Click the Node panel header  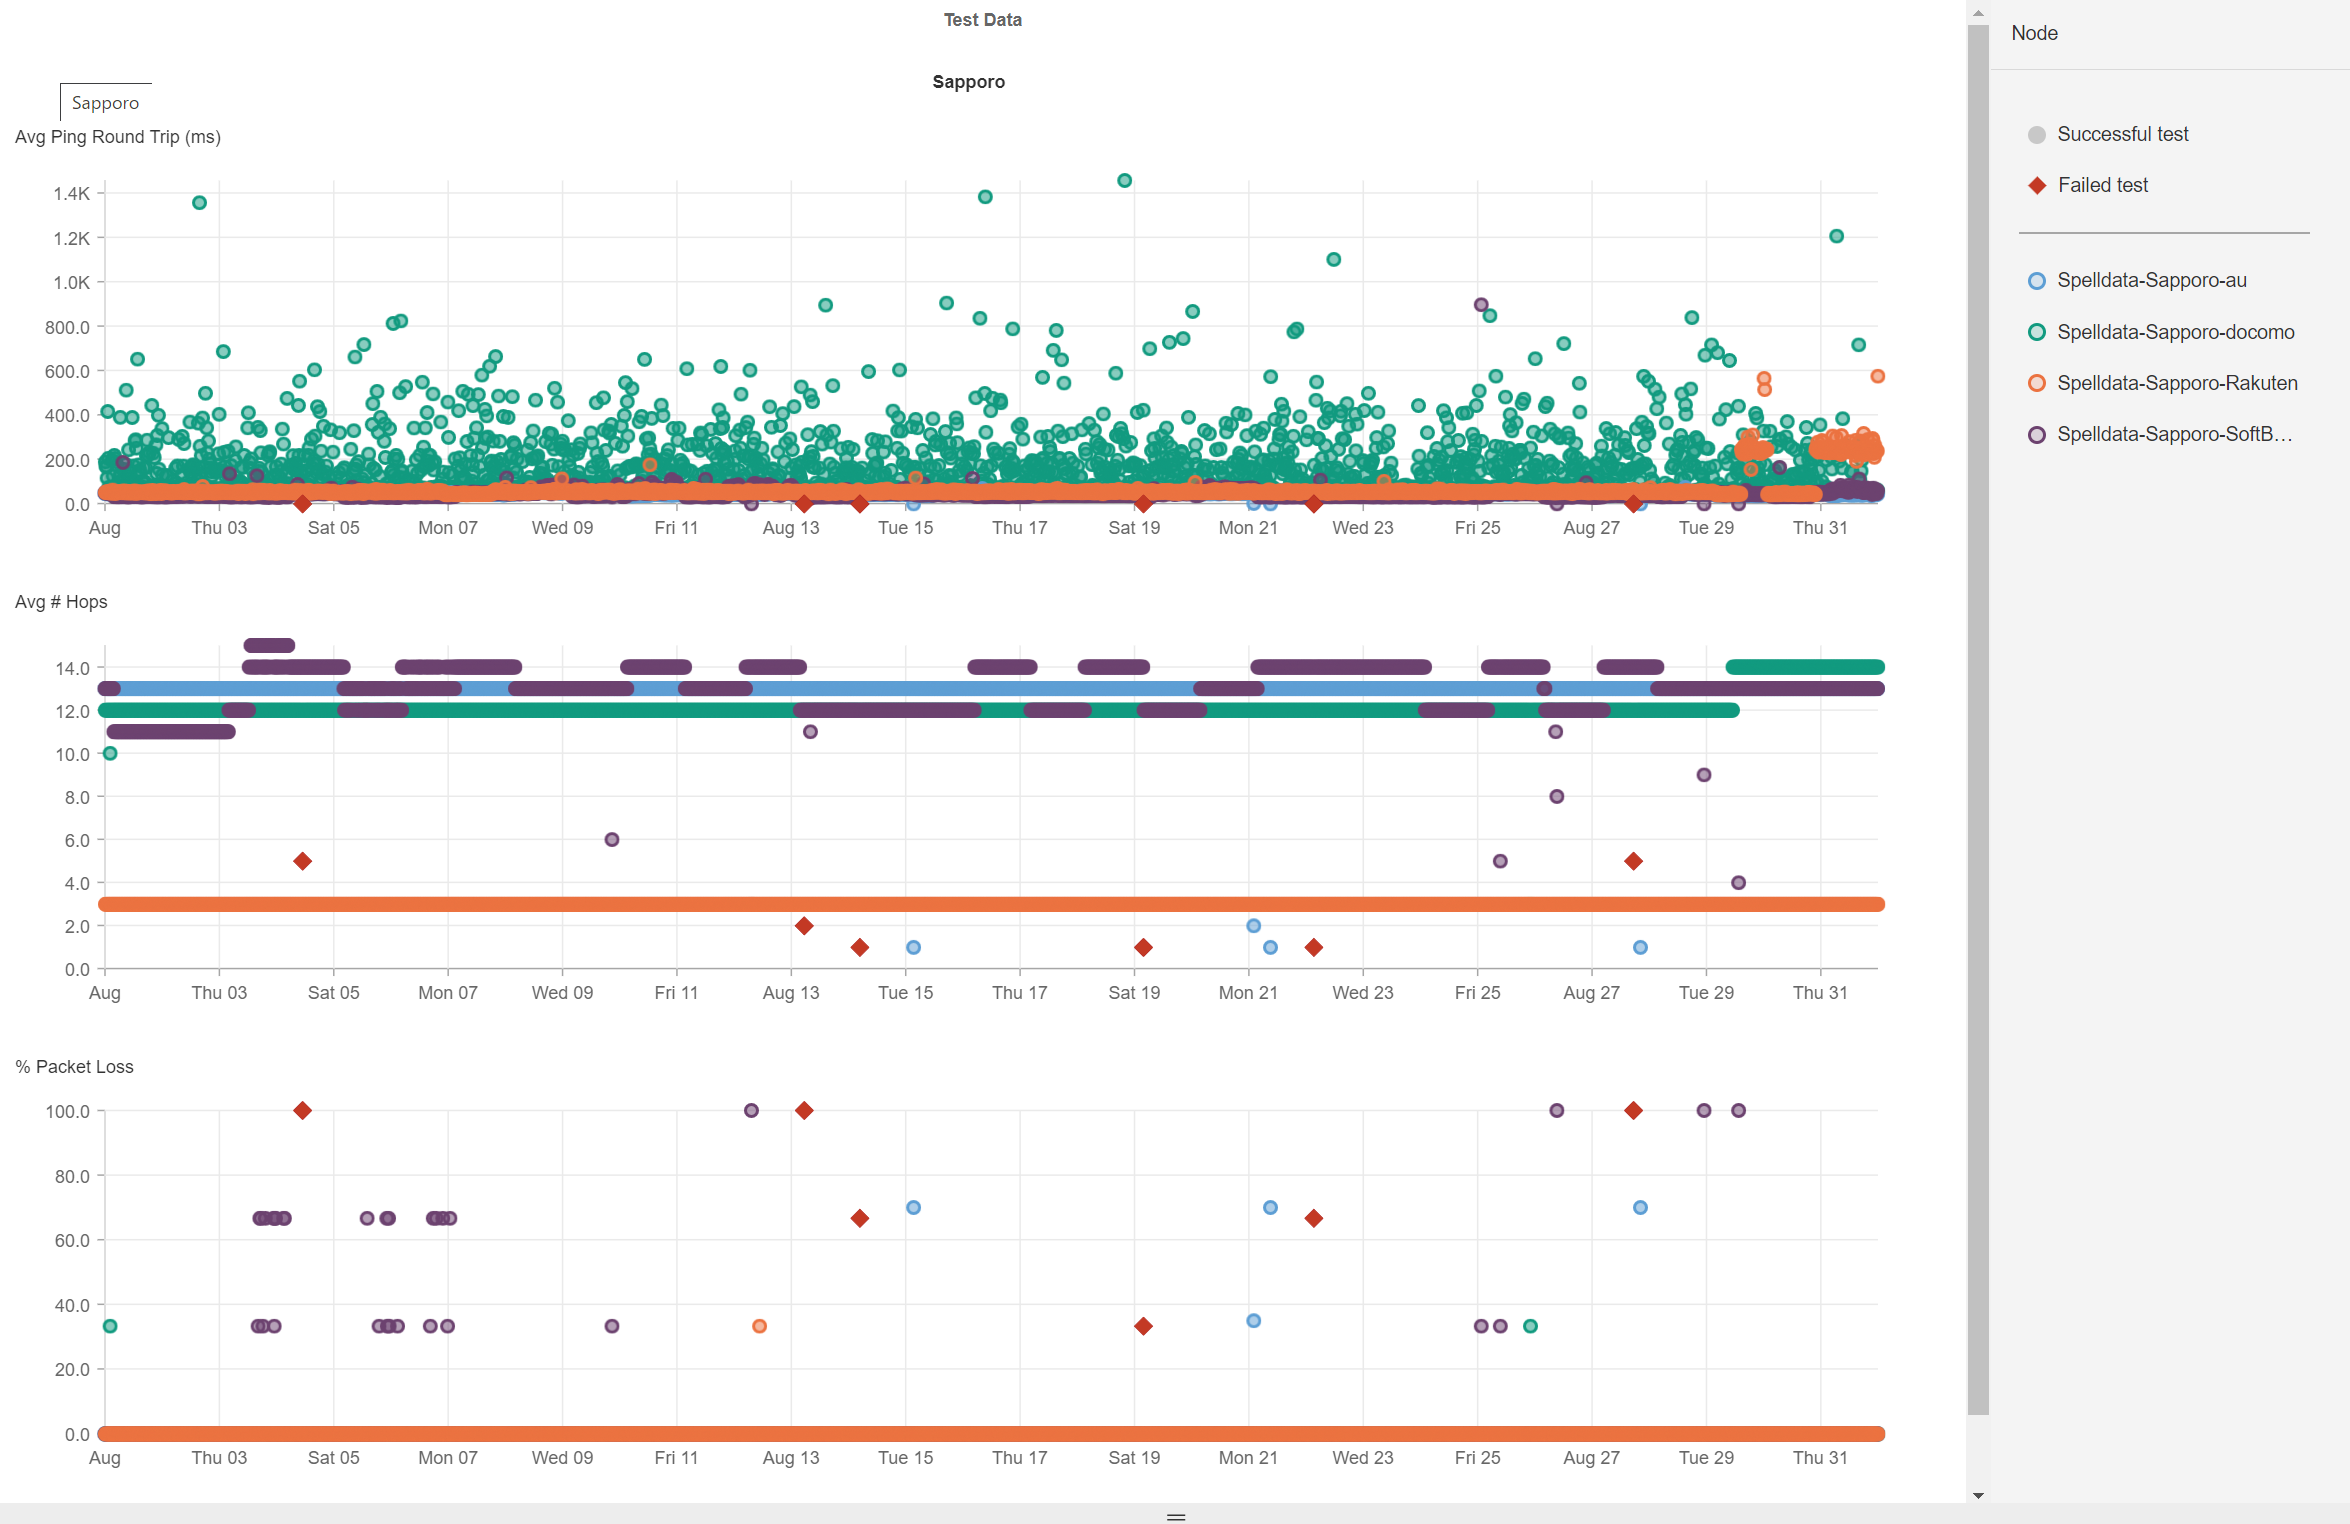tap(2034, 33)
